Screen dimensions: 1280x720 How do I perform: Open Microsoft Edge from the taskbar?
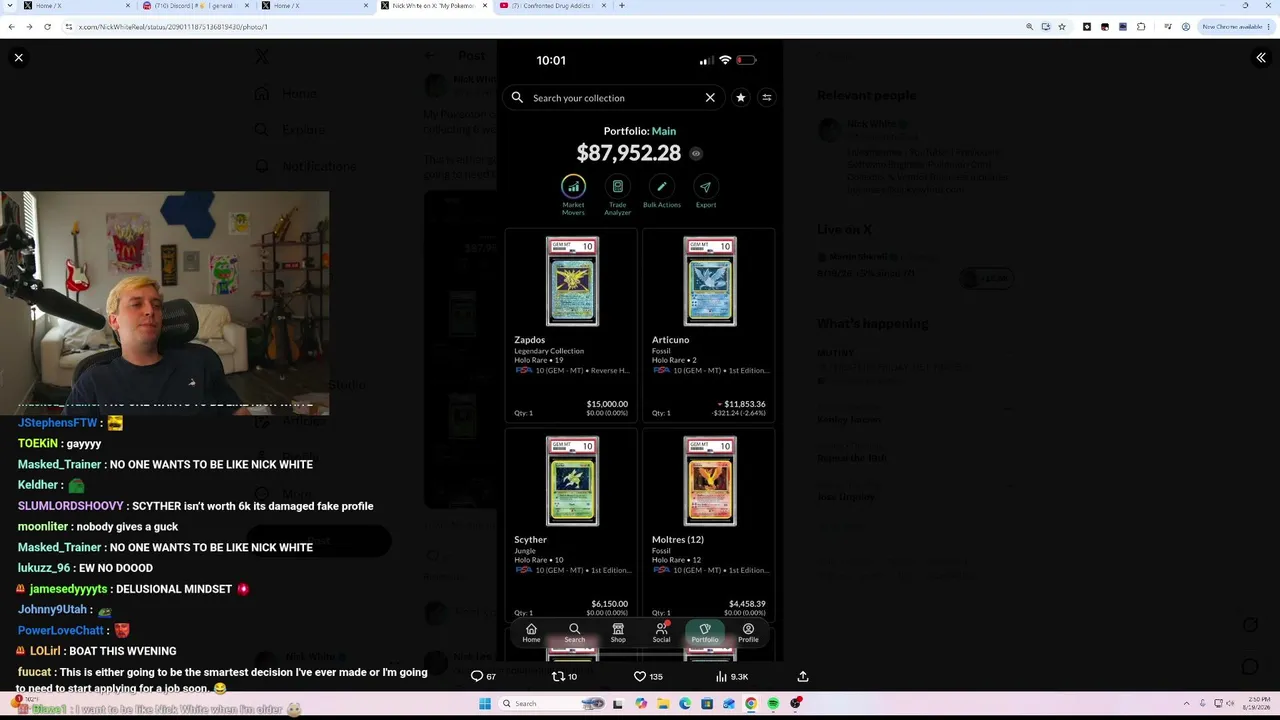[685, 704]
